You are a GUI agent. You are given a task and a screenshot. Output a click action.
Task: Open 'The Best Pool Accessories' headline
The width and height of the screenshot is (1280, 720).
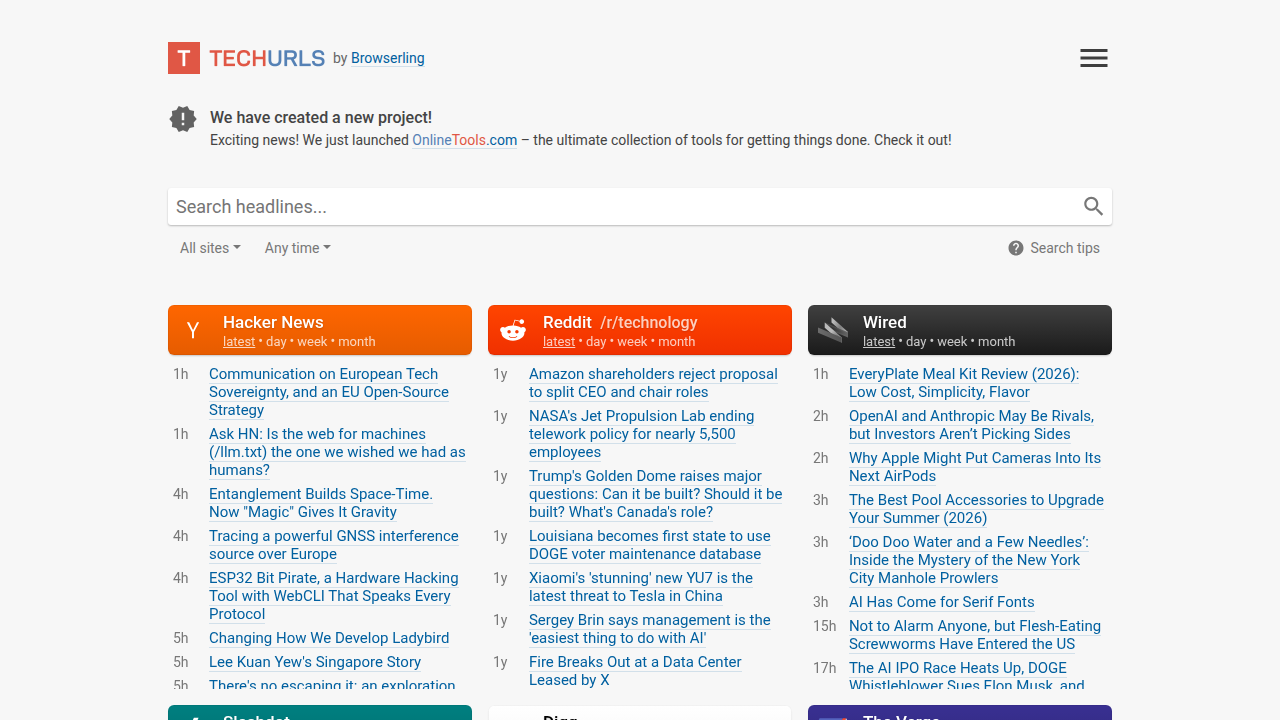click(x=976, y=509)
